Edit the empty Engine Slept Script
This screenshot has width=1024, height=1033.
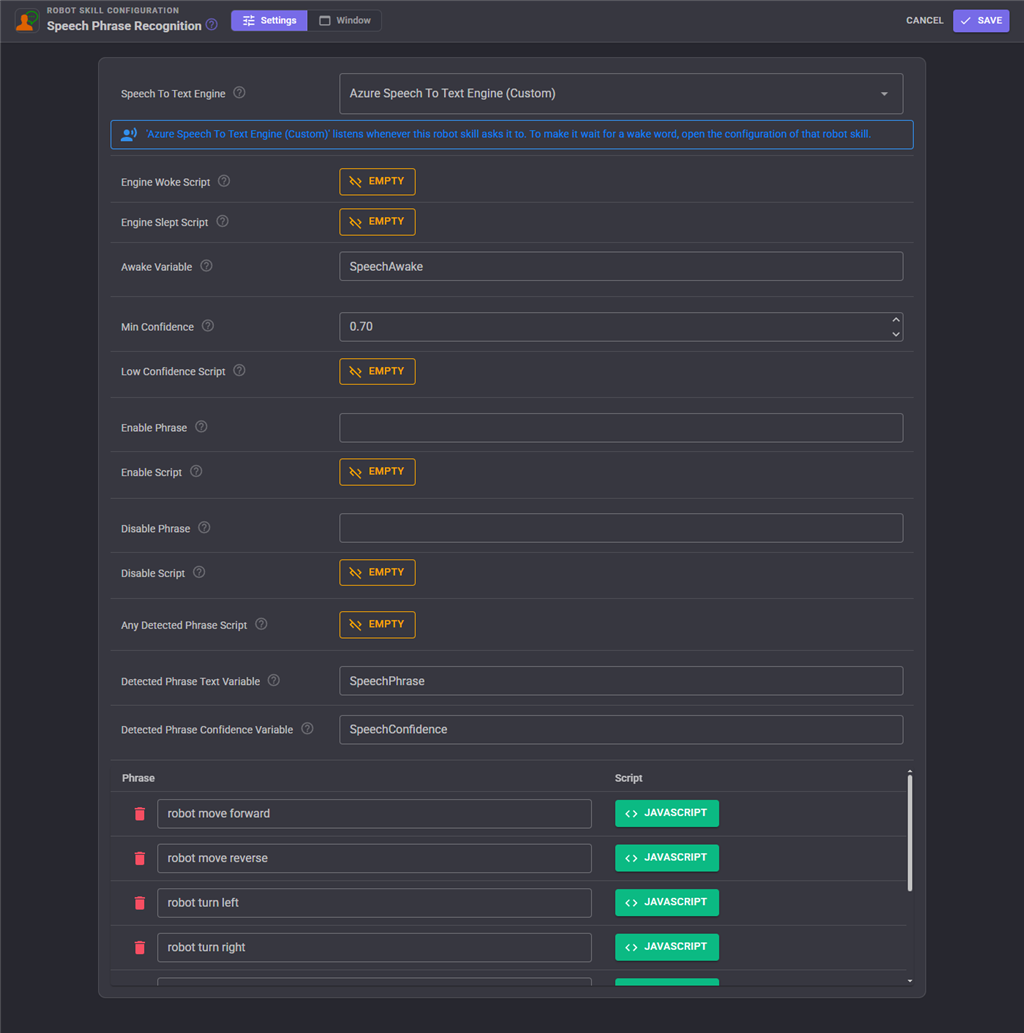[377, 221]
